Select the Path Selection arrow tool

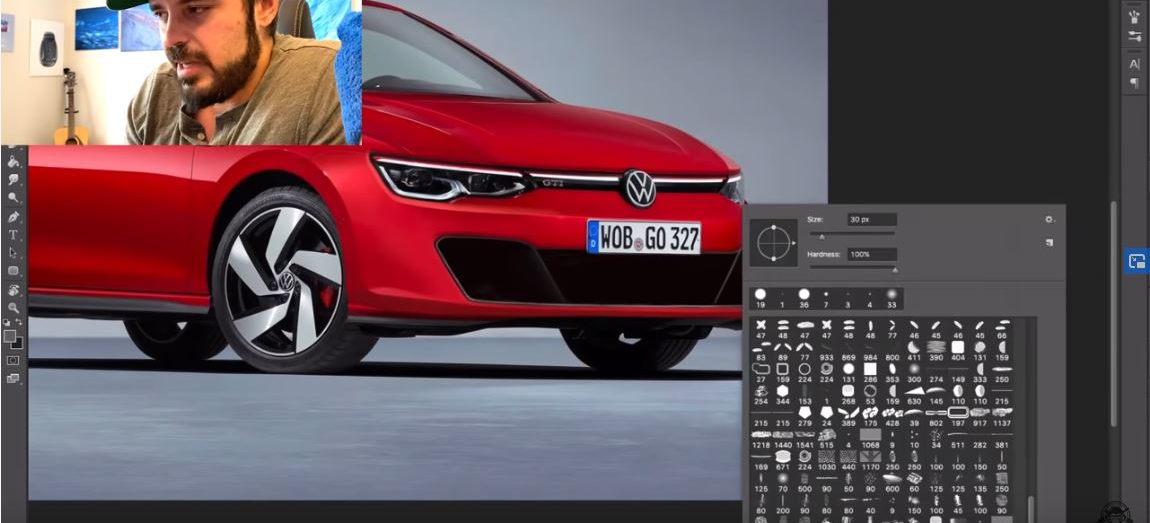(14, 252)
